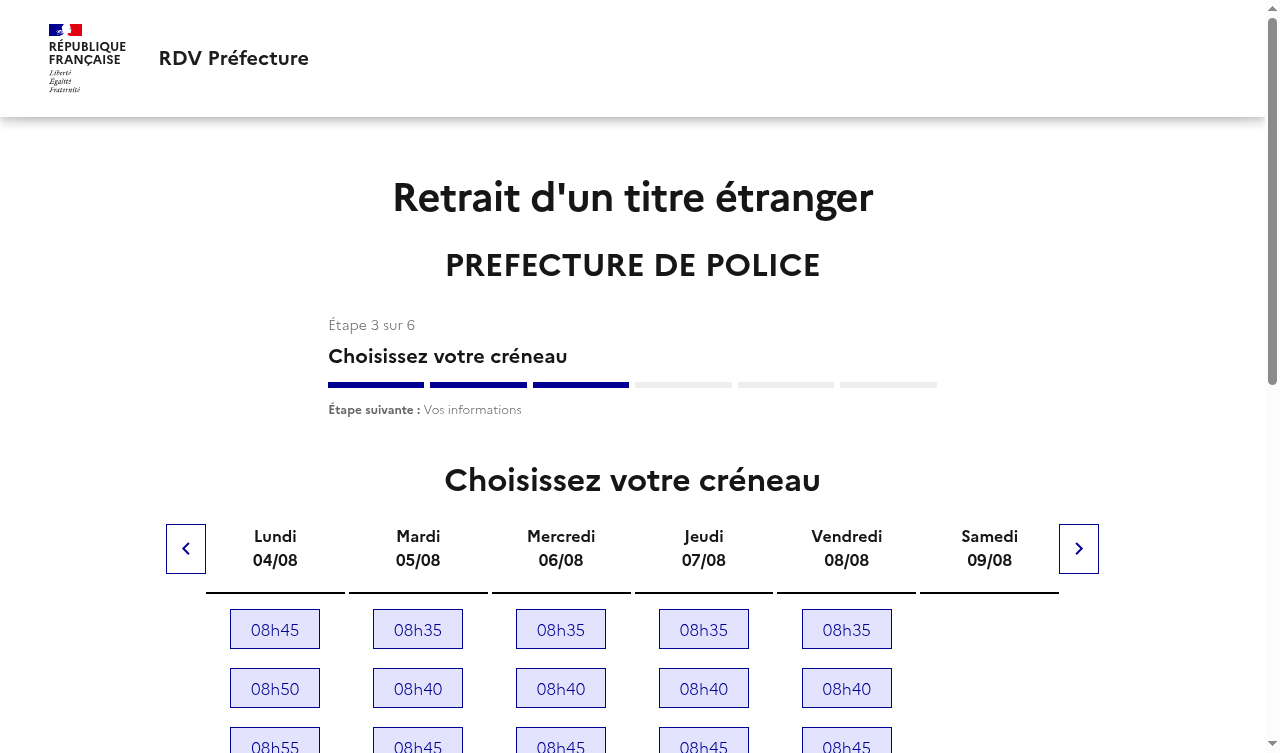Image resolution: width=1280 pixels, height=753 pixels.
Task: Select 08h50 slot on Lundi 04/08
Action: pos(275,688)
